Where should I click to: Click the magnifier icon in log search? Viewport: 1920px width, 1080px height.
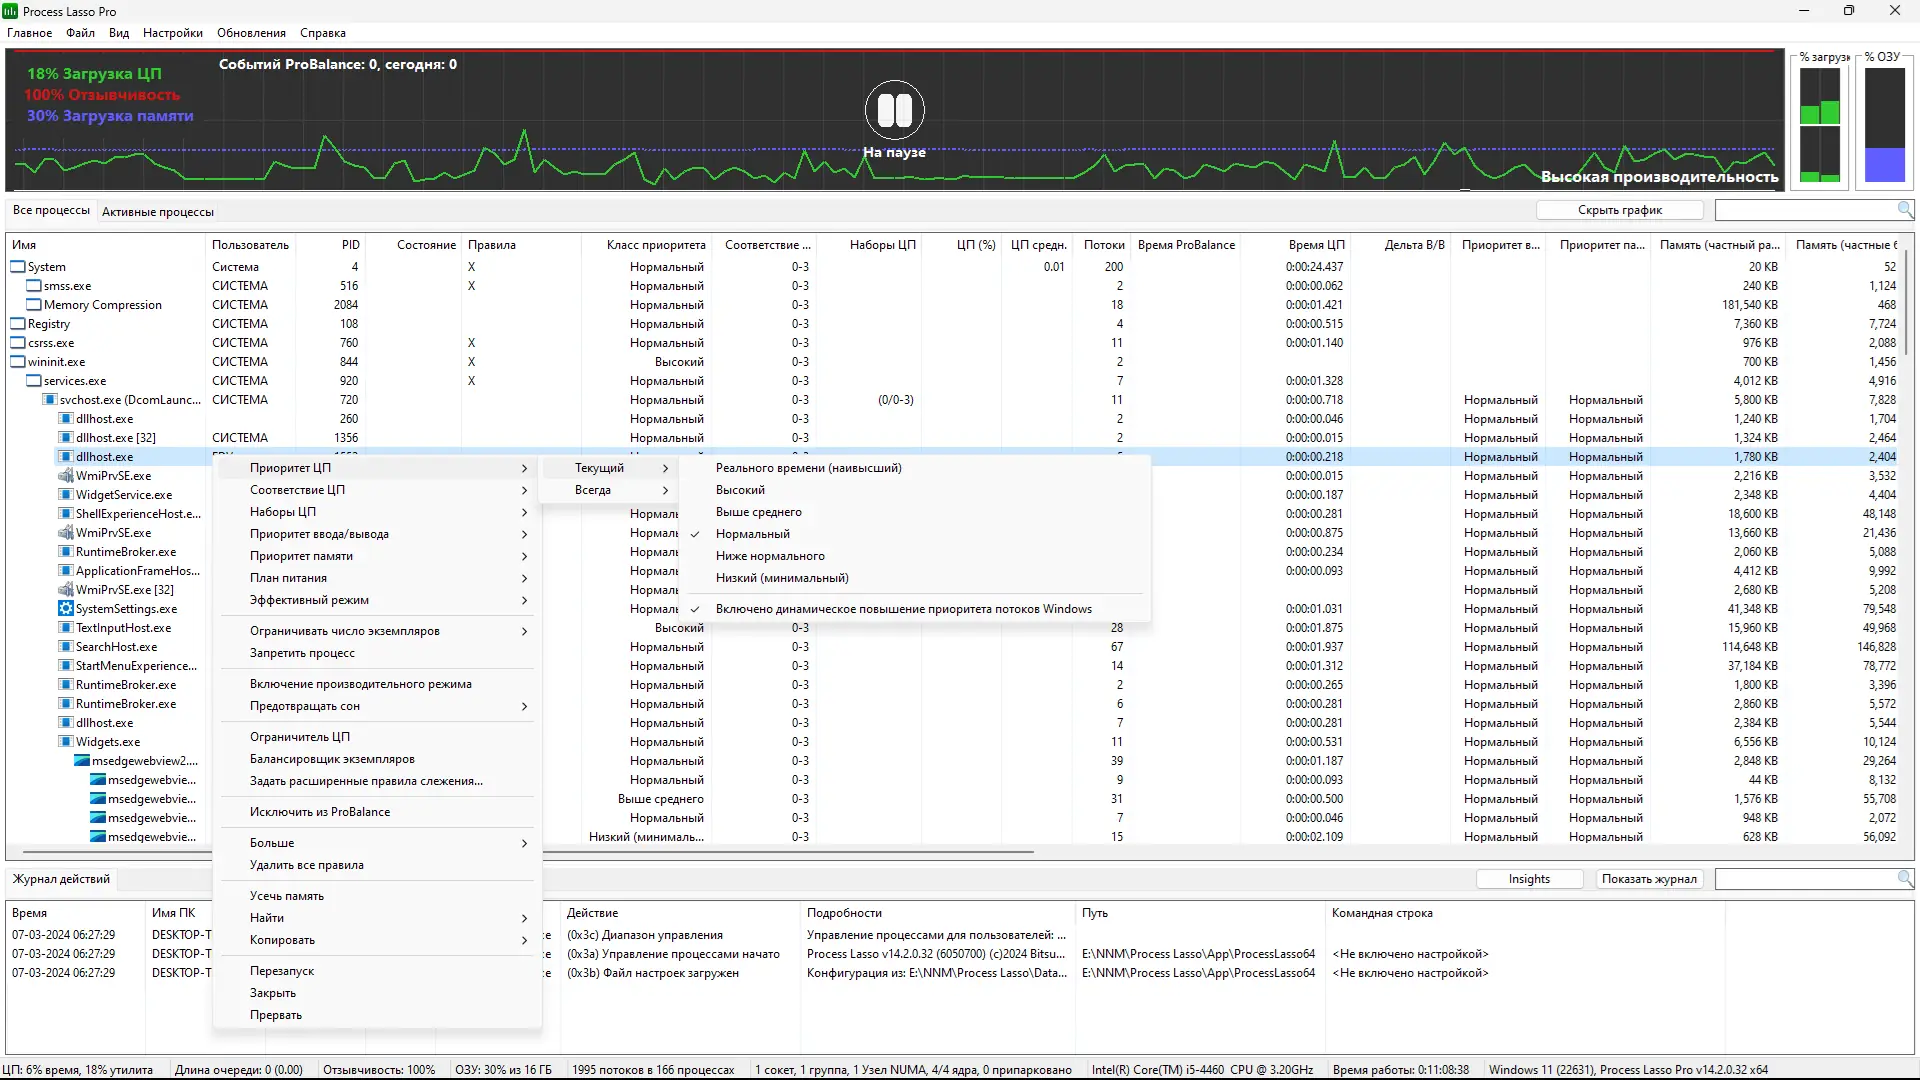tap(1905, 878)
